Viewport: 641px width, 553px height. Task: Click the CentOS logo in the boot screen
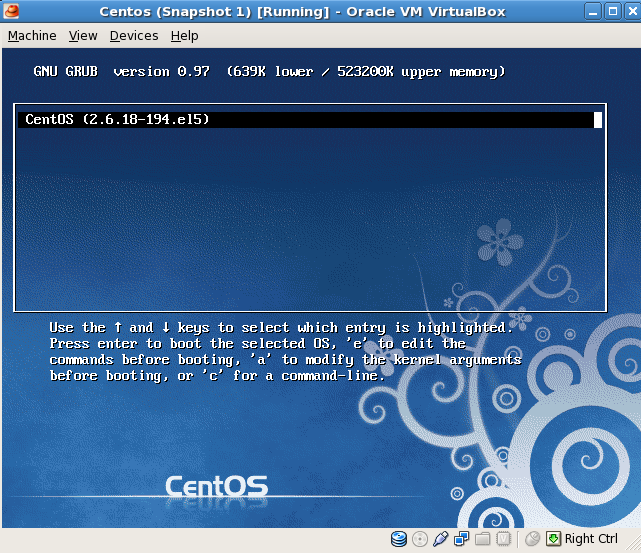216,487
